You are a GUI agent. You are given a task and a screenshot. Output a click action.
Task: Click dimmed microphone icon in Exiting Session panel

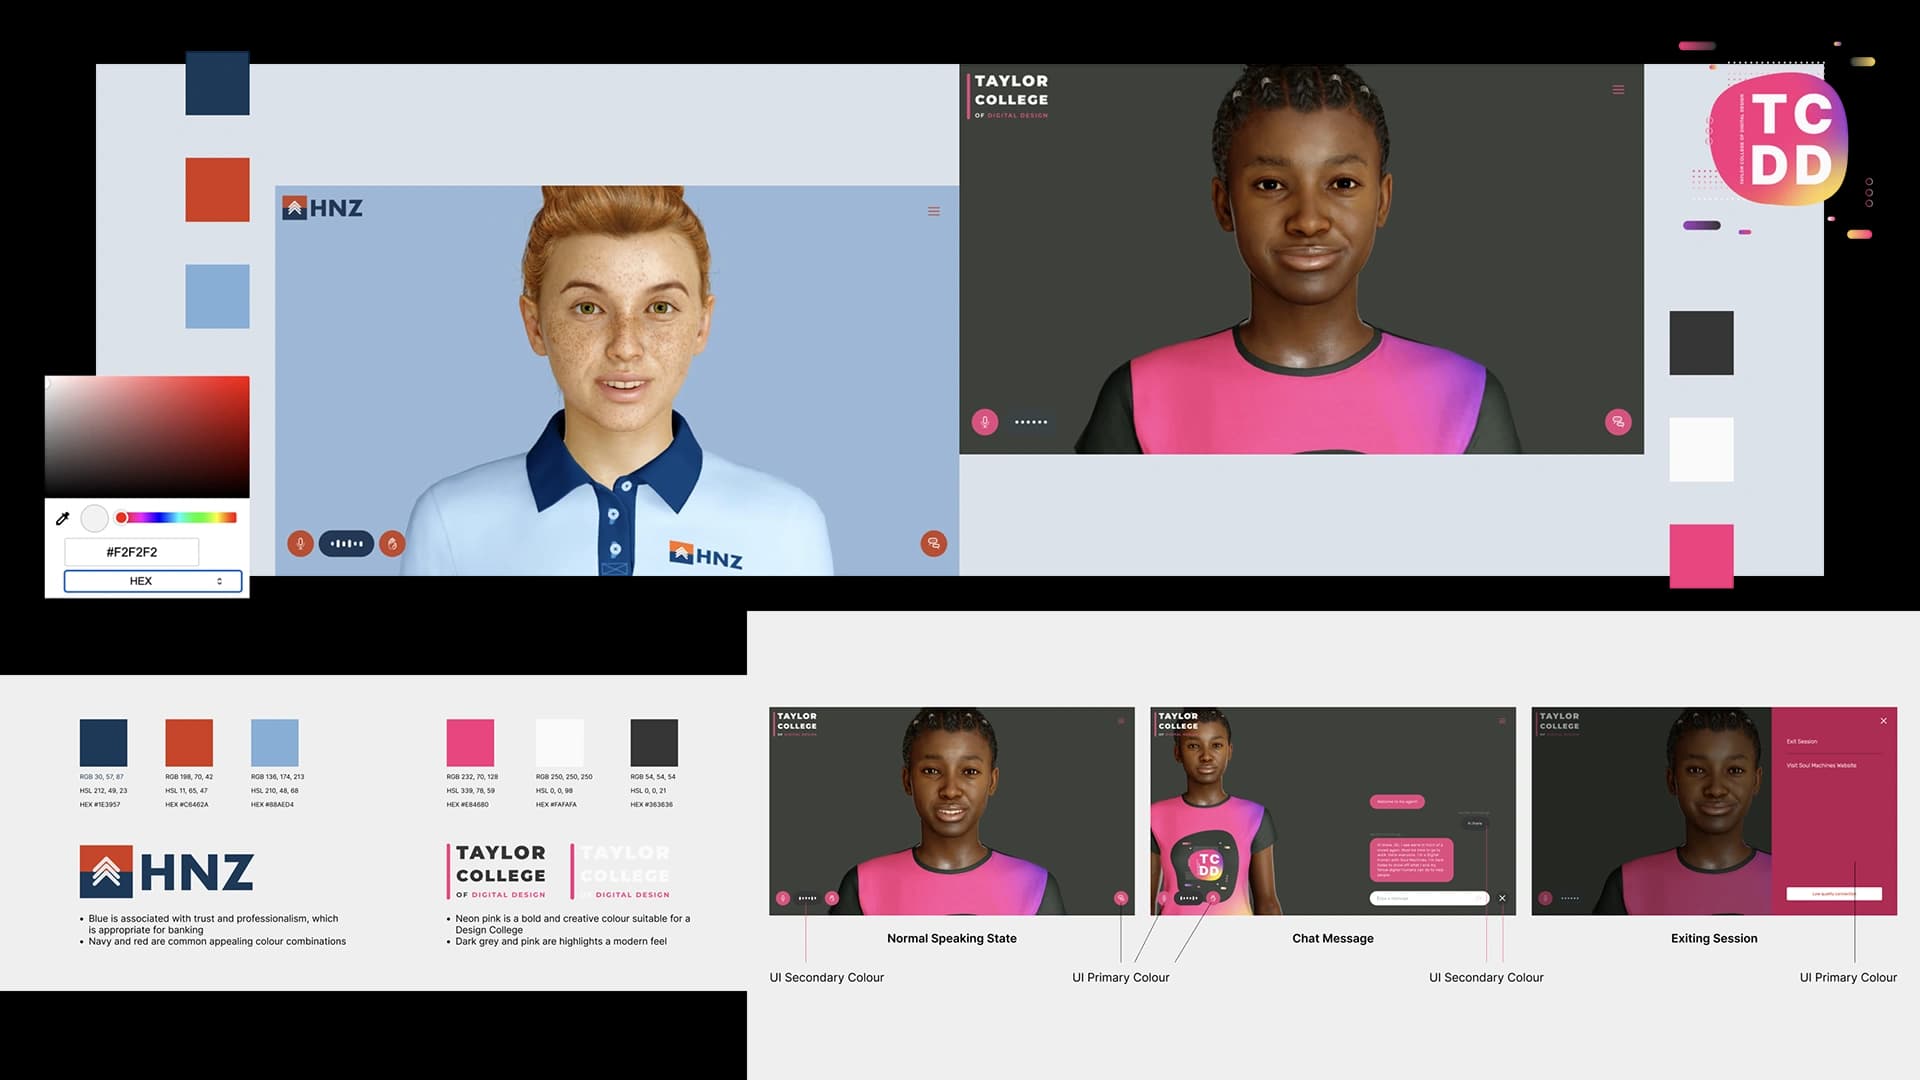(1545, 898)
